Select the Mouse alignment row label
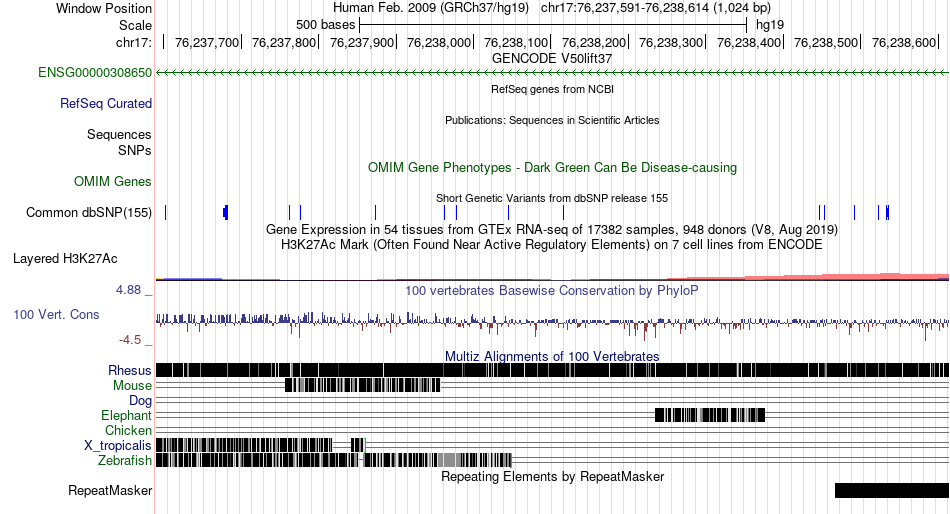950x514 pixels. click(x=133, y=386)
